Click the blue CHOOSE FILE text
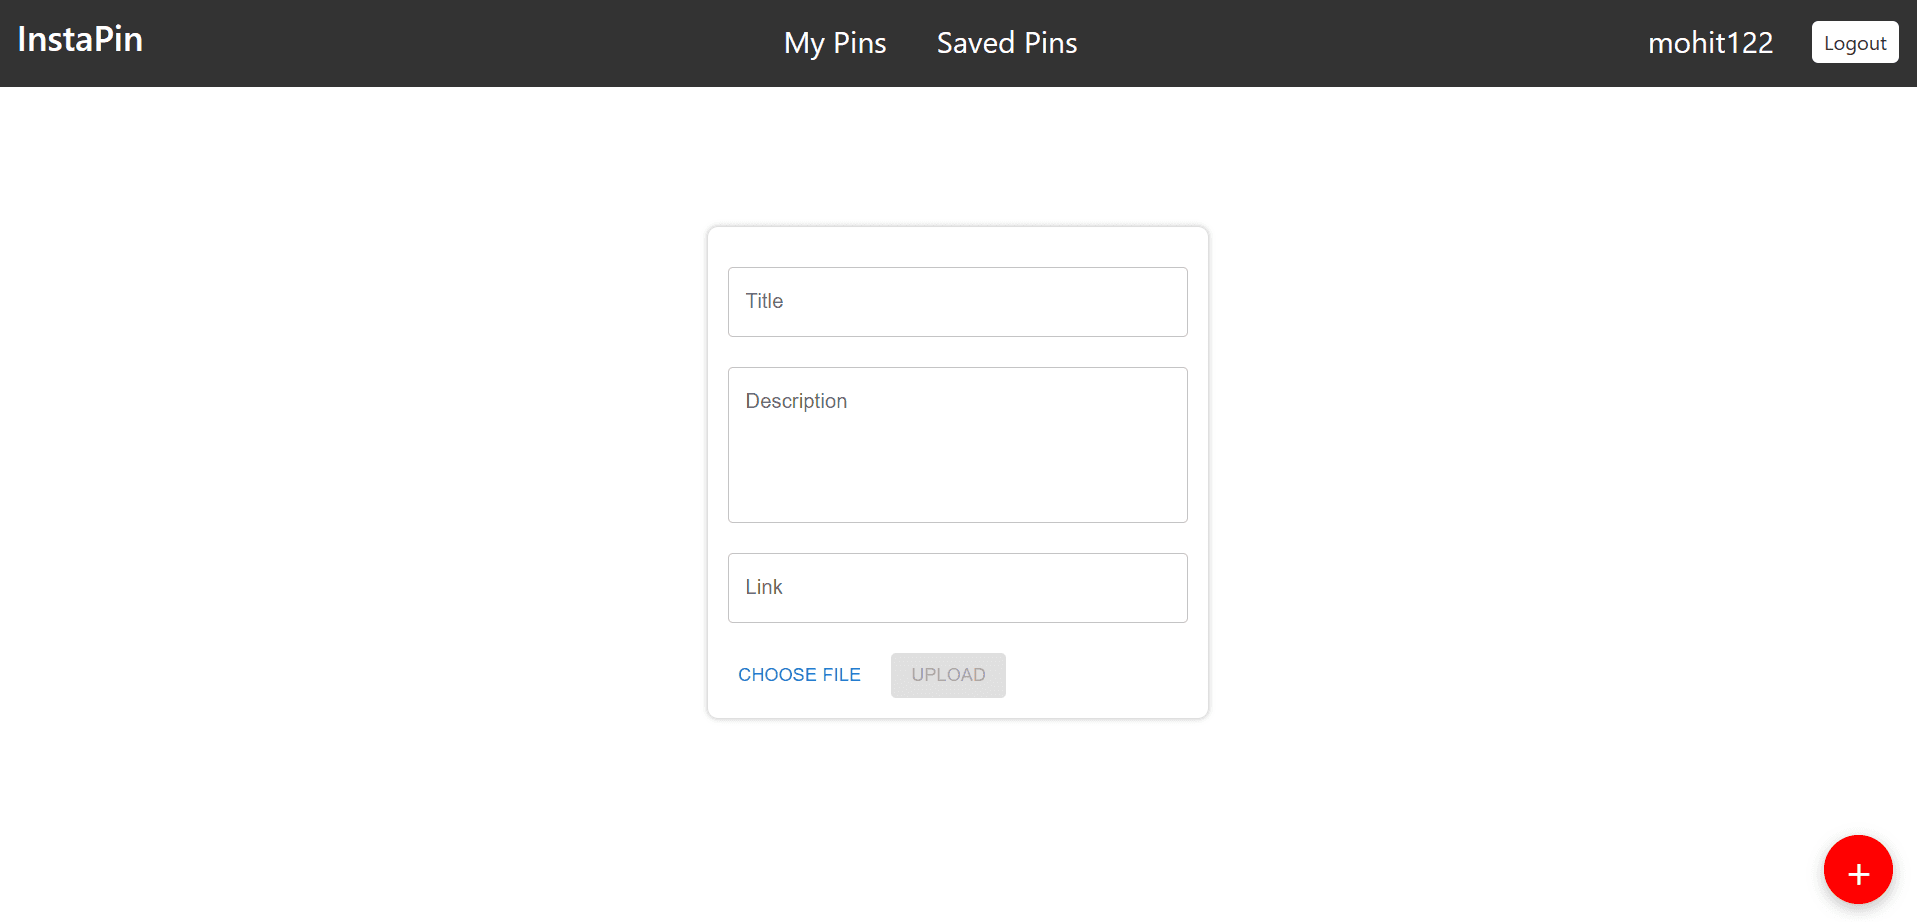 coord(799,675)
